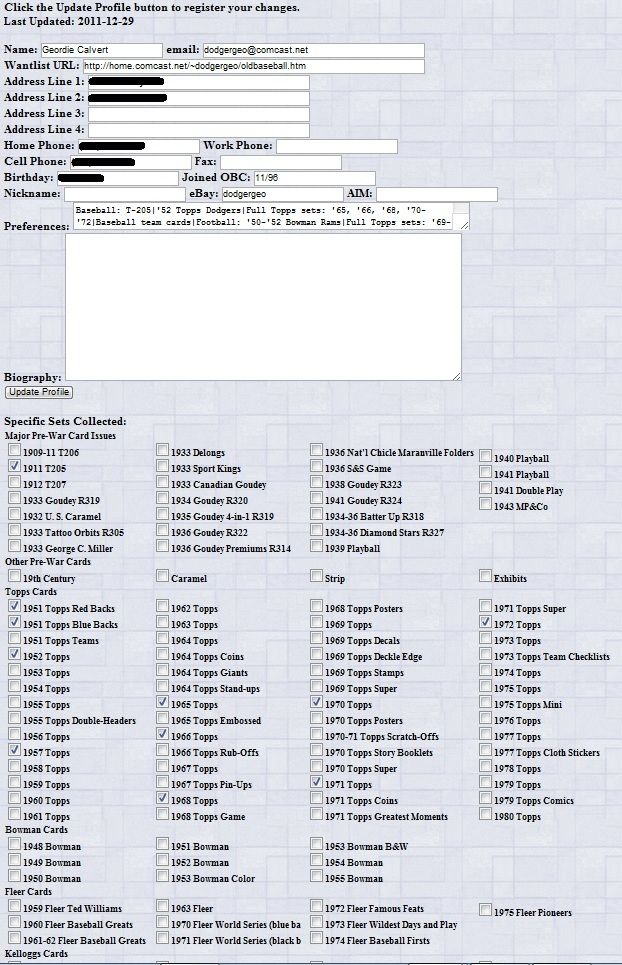Check the 1953 Bowman Color checkbox
Screen dimensions: 622x965
162,876
